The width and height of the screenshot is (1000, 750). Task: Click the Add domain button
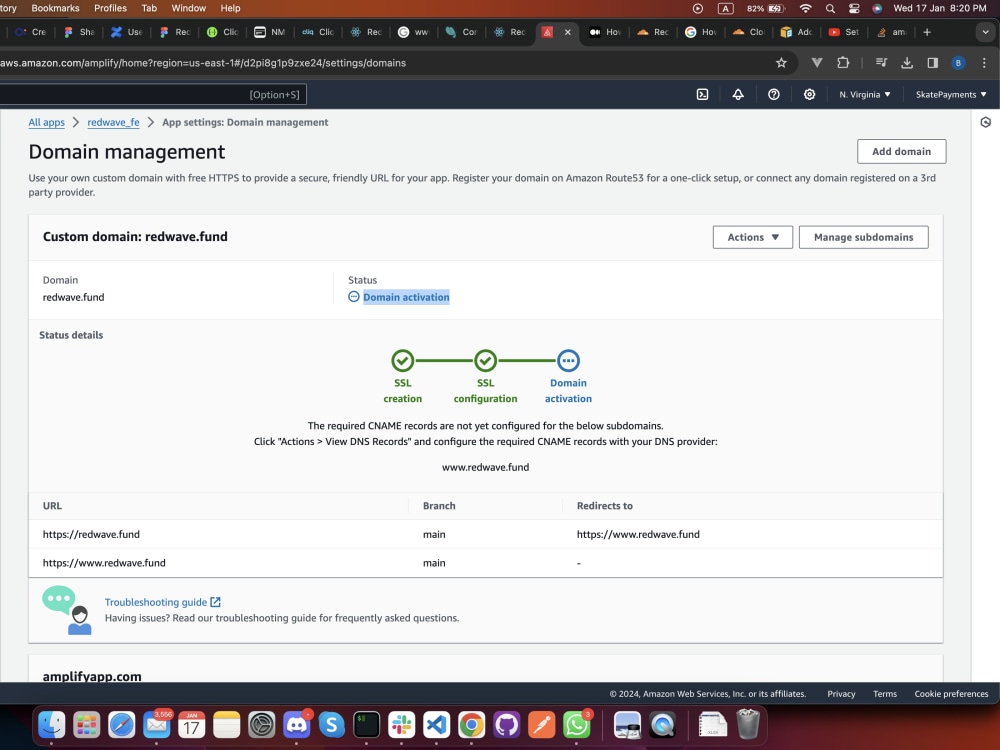(x=901, y=151)
